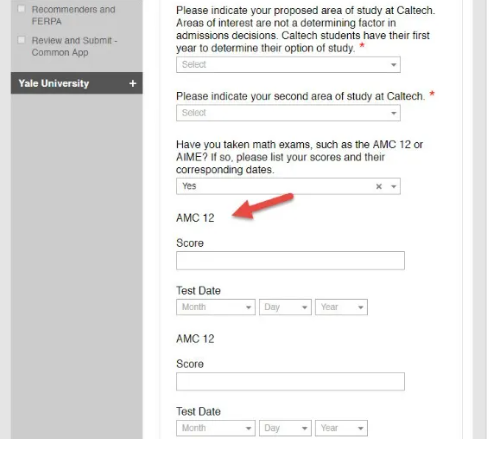Click second AMC 12 Score input field
Screen dimensions: 489x451
[x=290, y=381]
